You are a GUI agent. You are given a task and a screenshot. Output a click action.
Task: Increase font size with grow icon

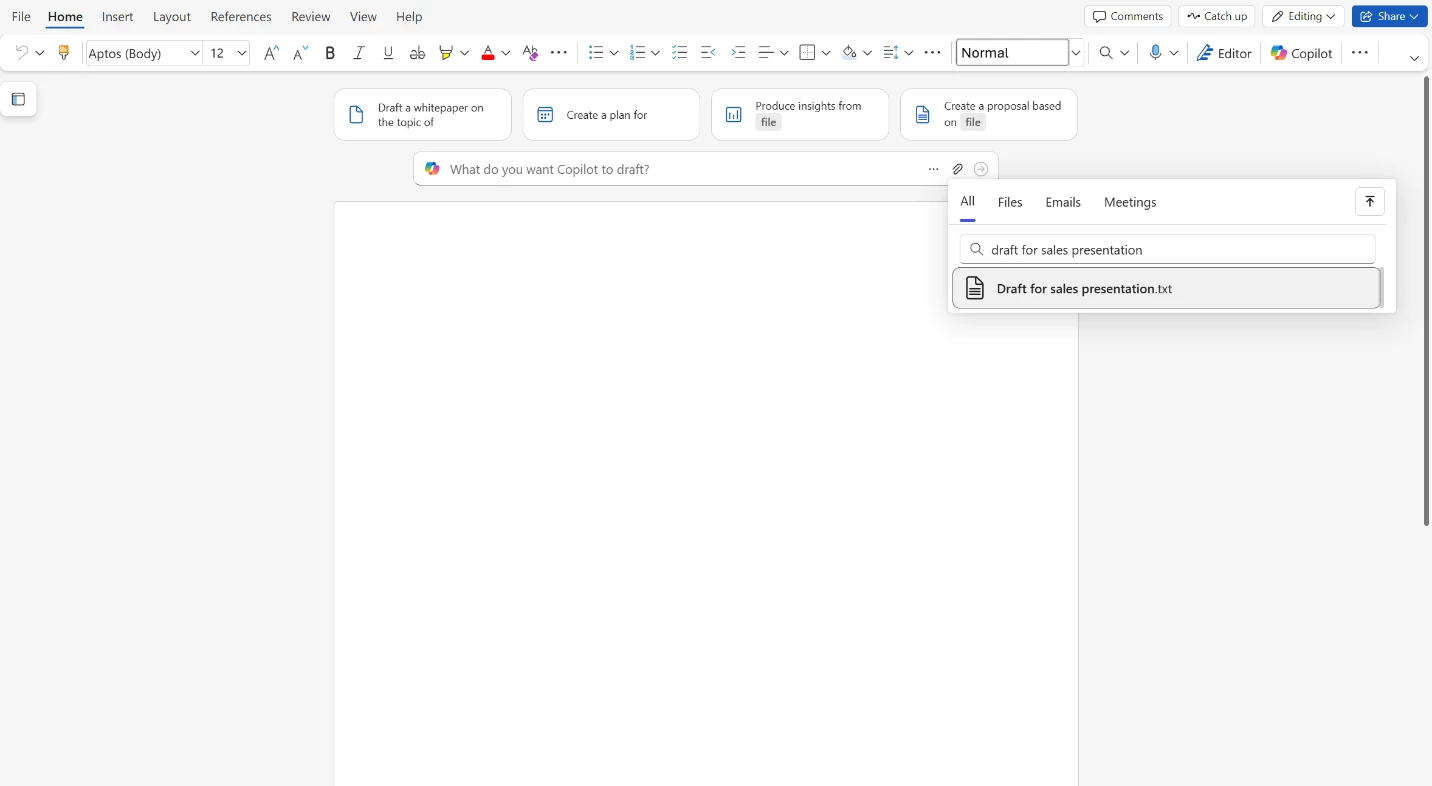click(x=270, y=53)
